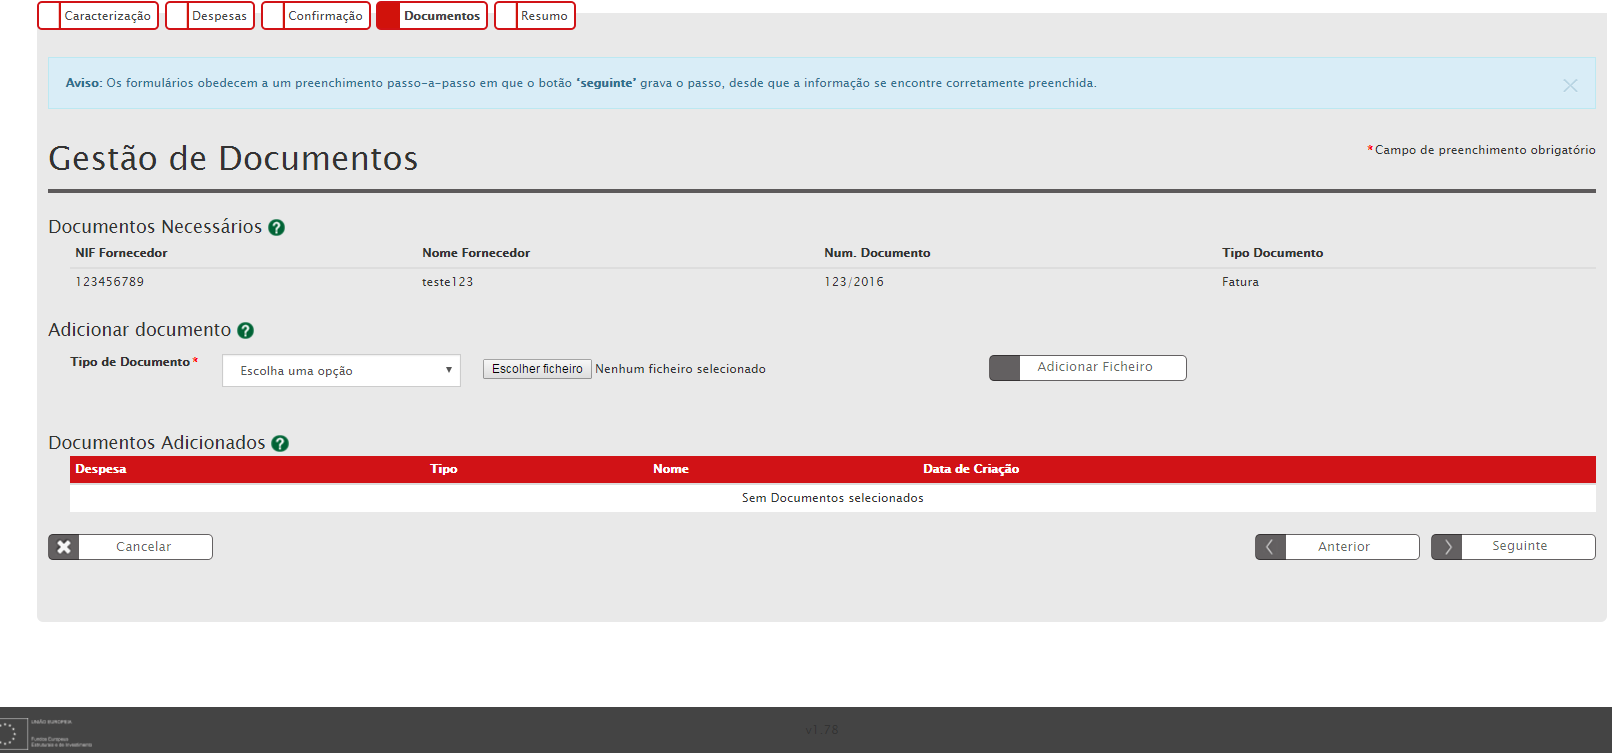Go back with the Anterior button
This screenshot has width=1612, height=753.
coord(1337,547)
